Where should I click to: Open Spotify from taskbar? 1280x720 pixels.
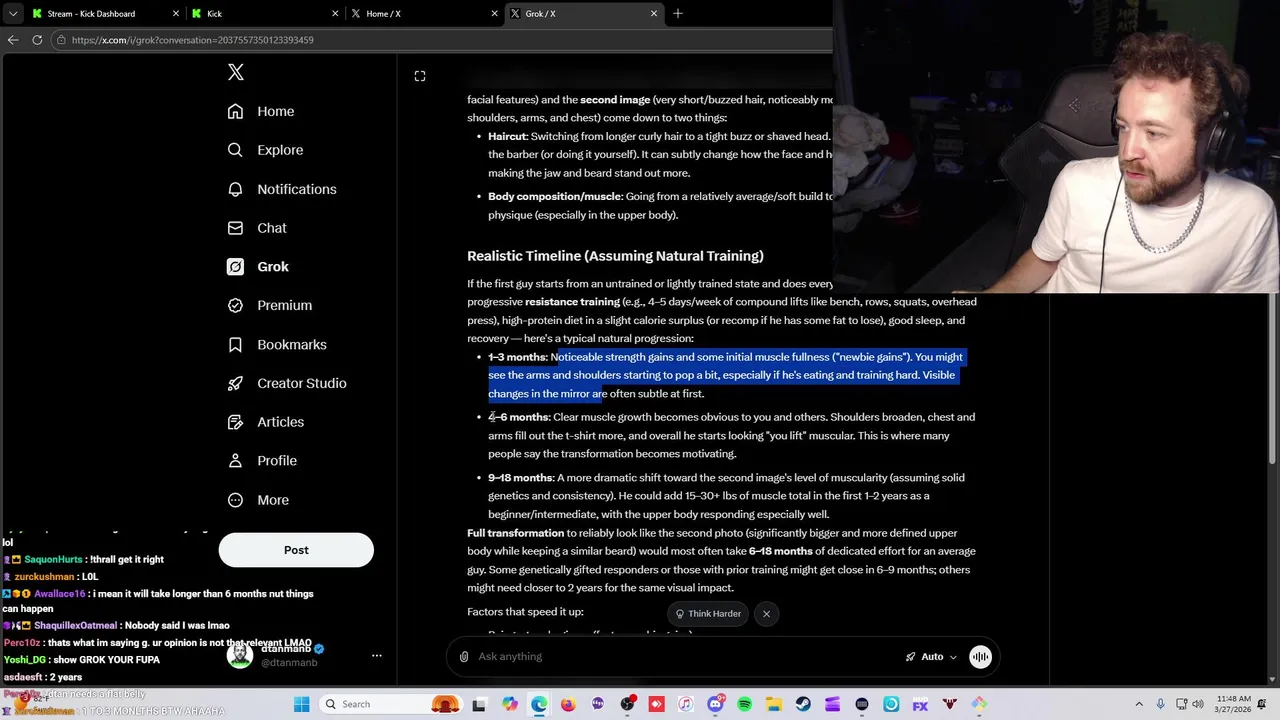(x=744, y=704)
